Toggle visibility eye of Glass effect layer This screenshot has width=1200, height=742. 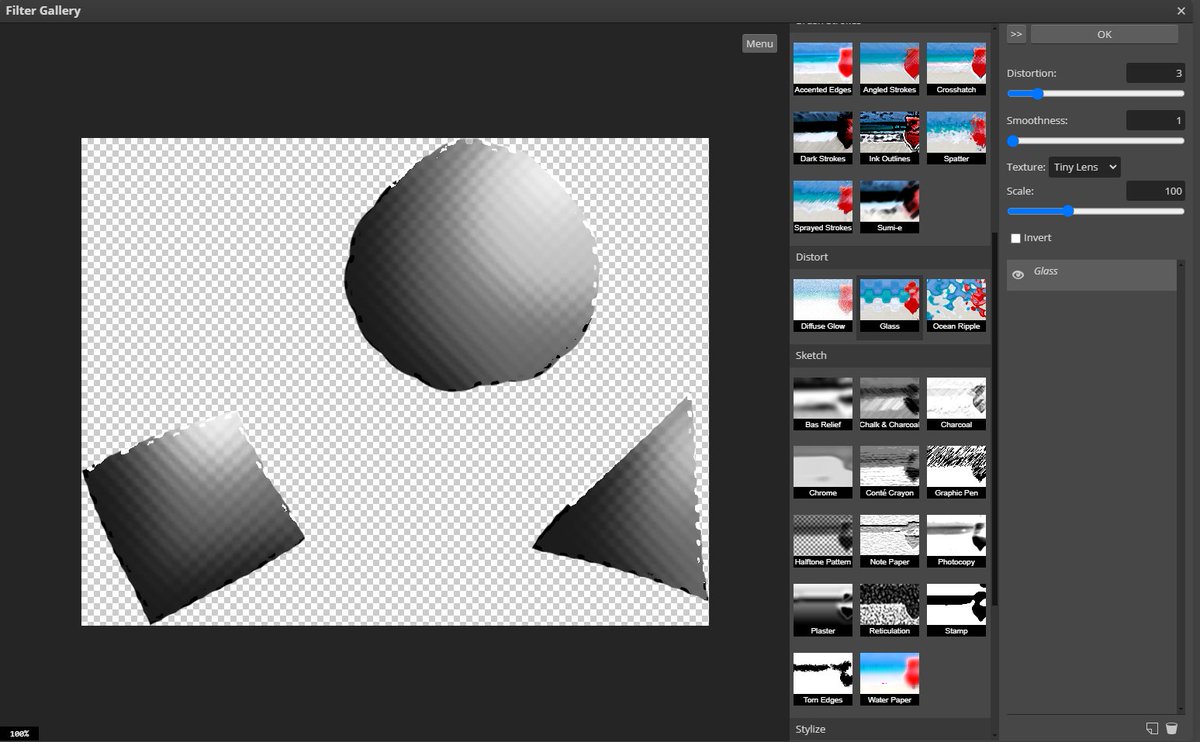click(1018, 275)
